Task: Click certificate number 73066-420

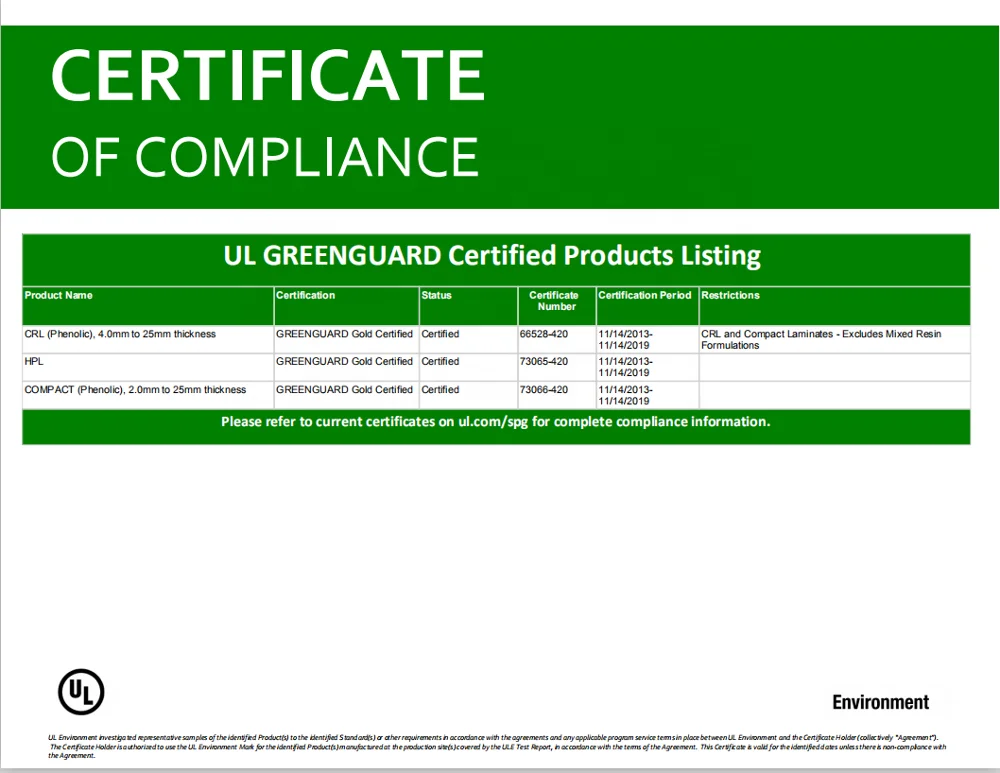Action: tap(543, 390)
